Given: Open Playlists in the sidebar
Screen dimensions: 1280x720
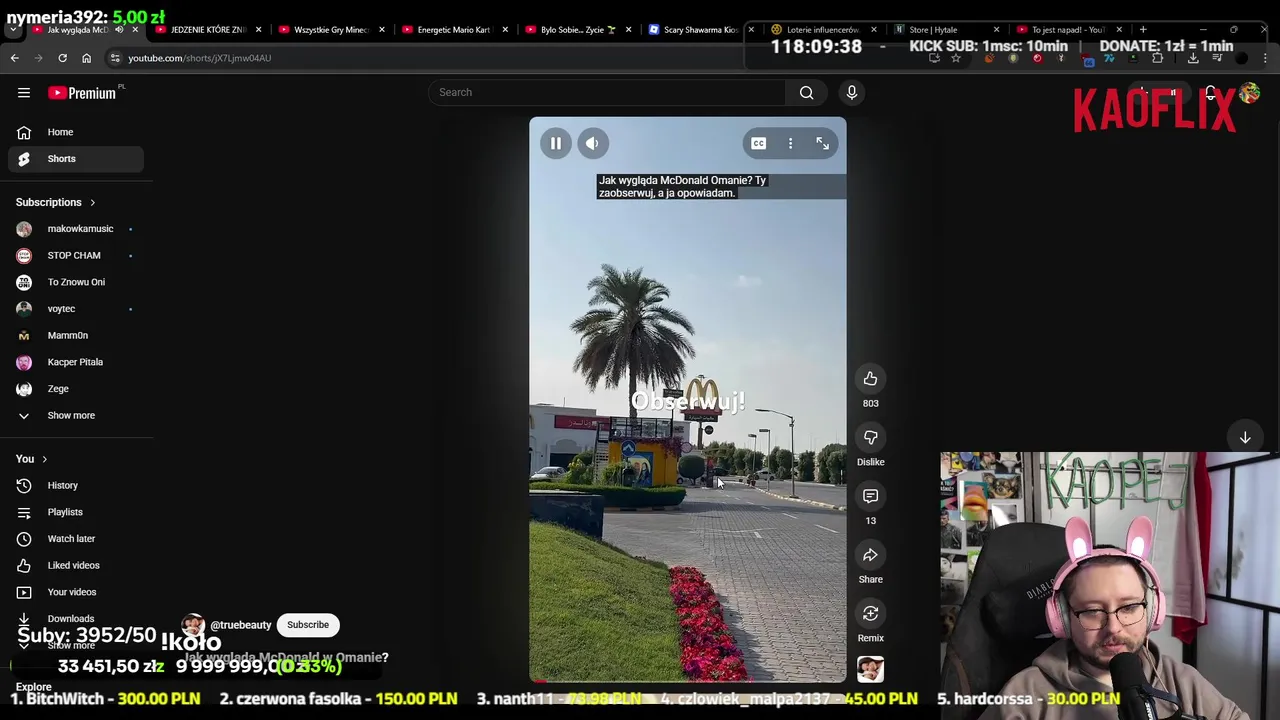Looking at the screenshot, I should (76, 512).
